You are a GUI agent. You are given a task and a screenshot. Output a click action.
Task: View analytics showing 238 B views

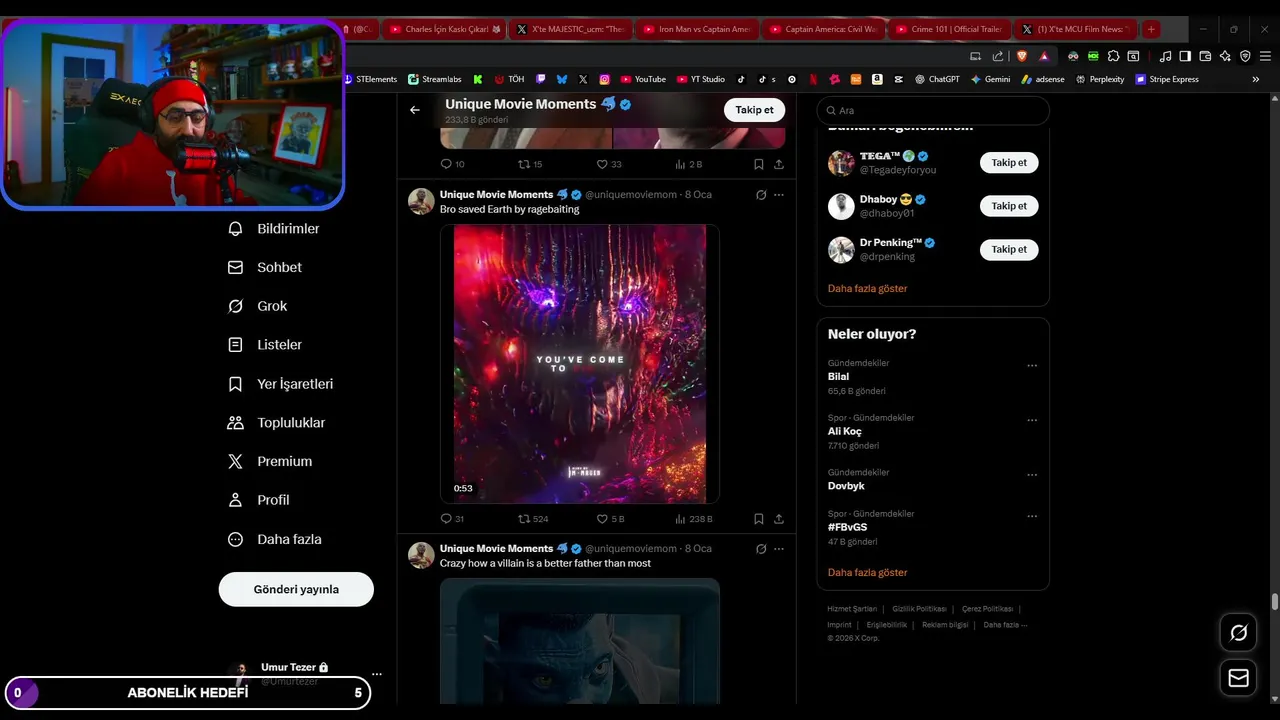pos(694,519)
